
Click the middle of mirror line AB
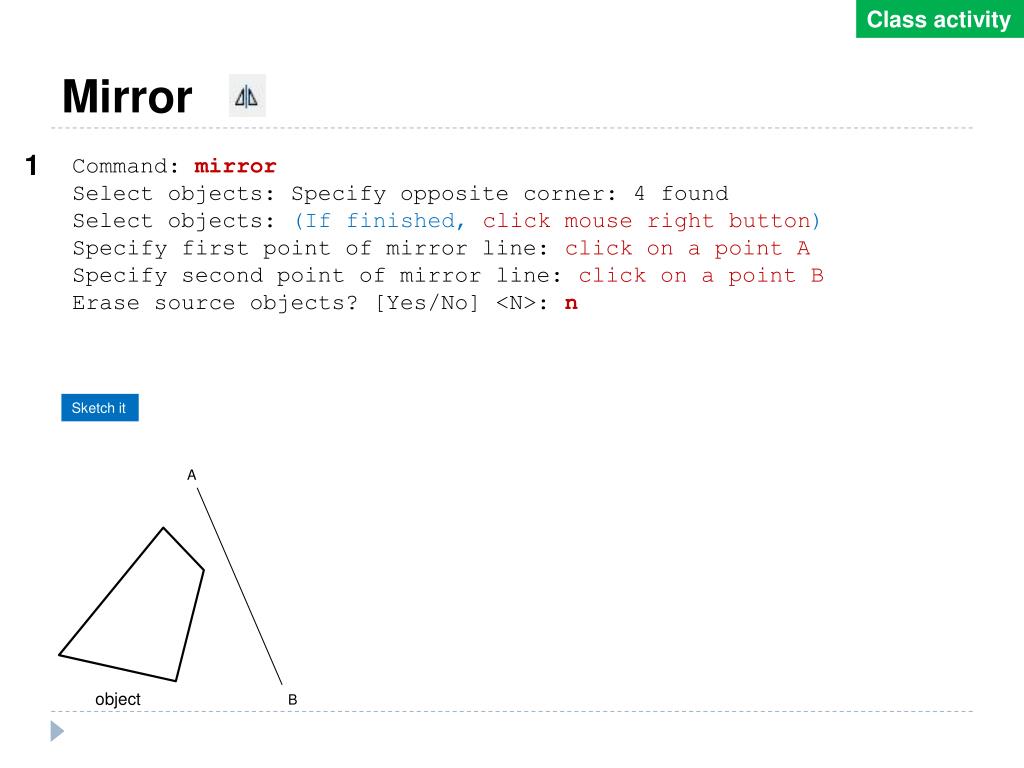pyautogui.click(x=240, y=586)
